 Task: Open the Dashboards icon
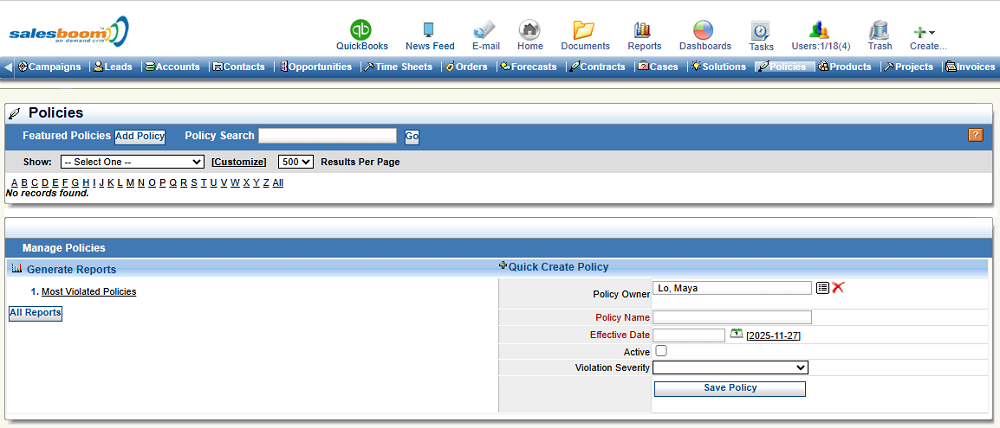click(x=704, y=29)
